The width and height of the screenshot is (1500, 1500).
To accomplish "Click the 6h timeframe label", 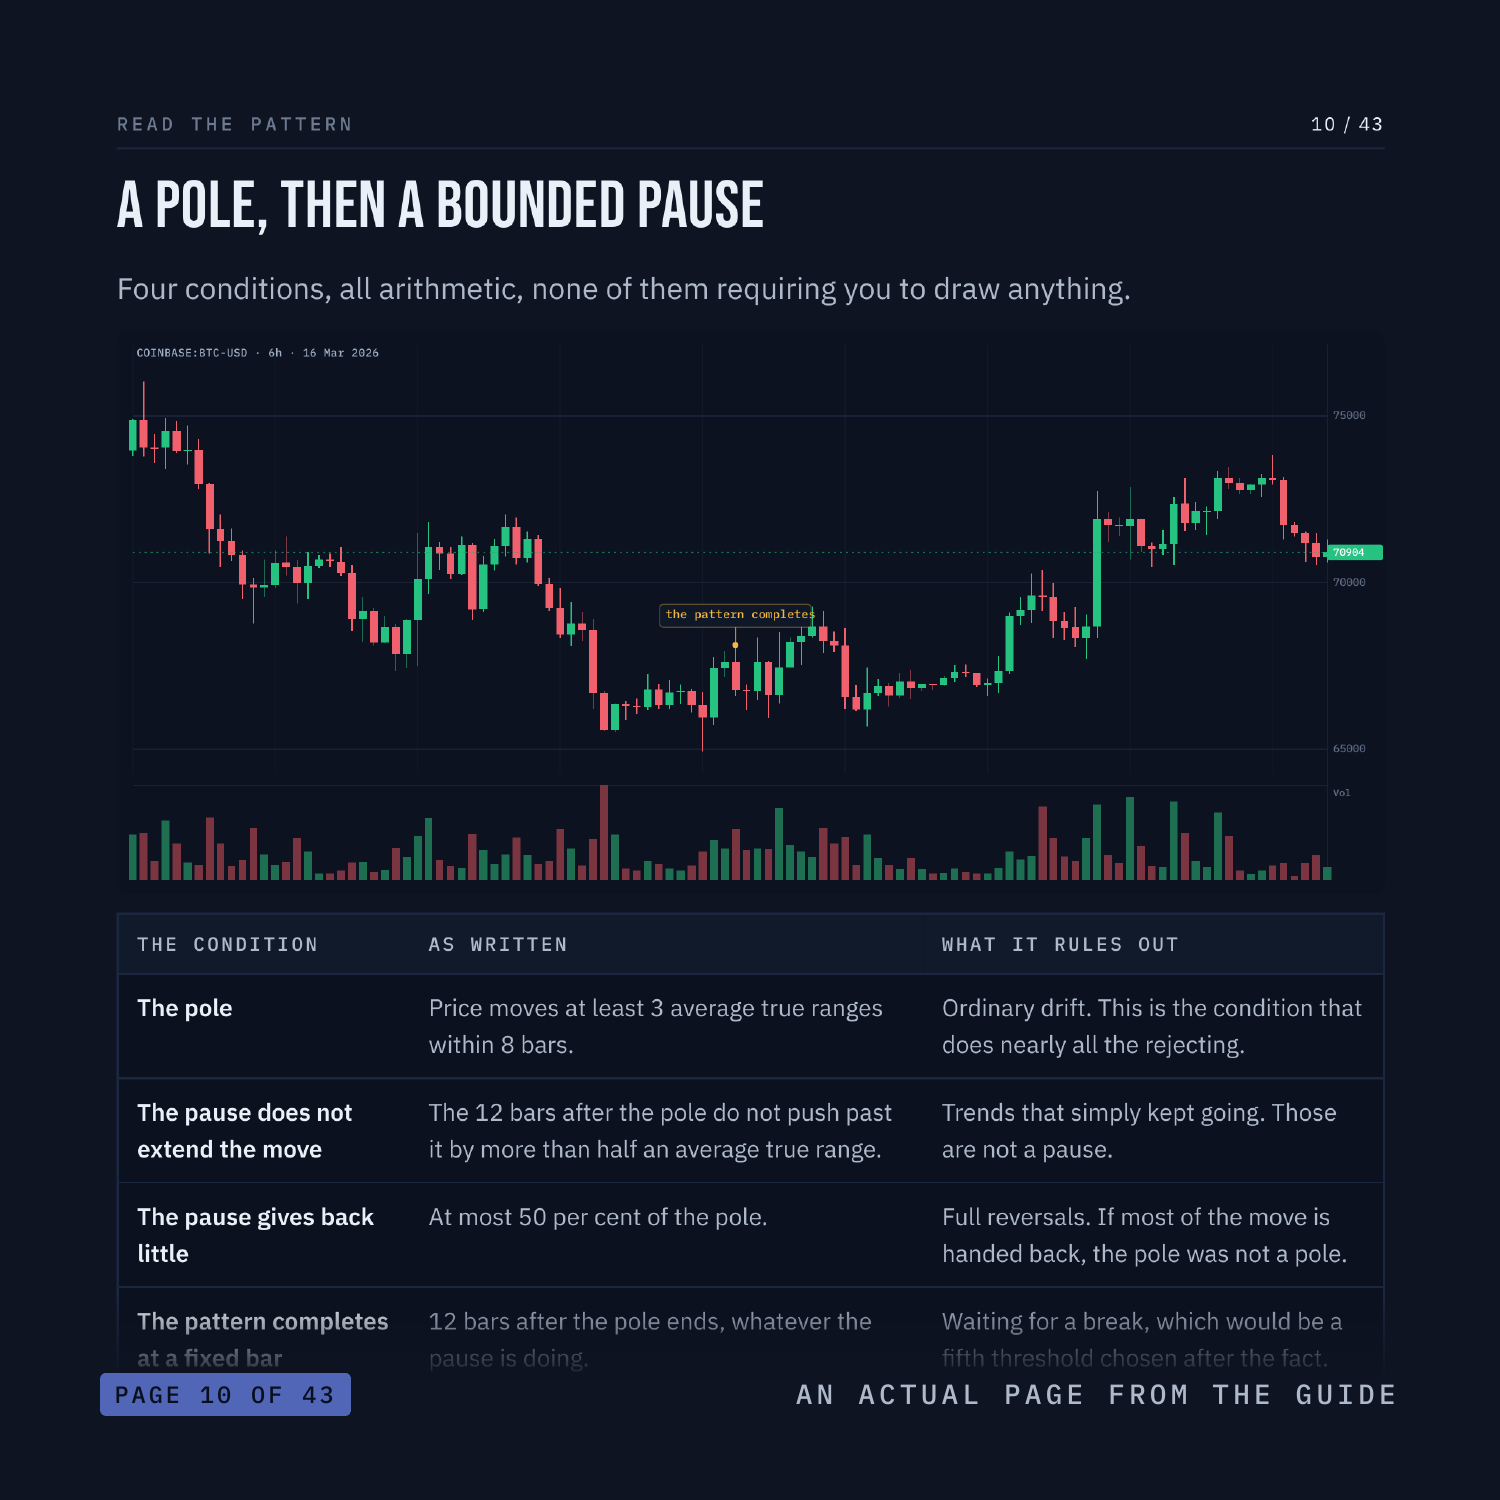I will [x=275, y=353].
